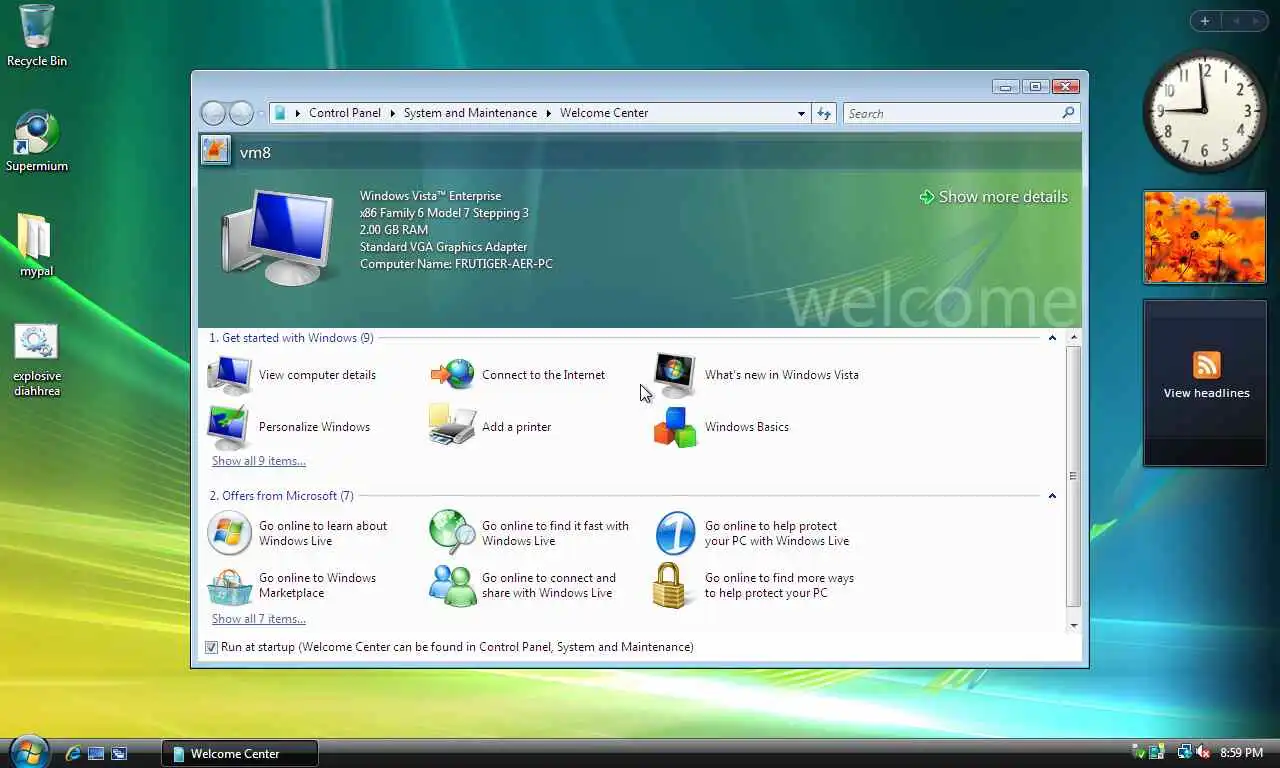Open the address bar history dropdown

(801, 113)
